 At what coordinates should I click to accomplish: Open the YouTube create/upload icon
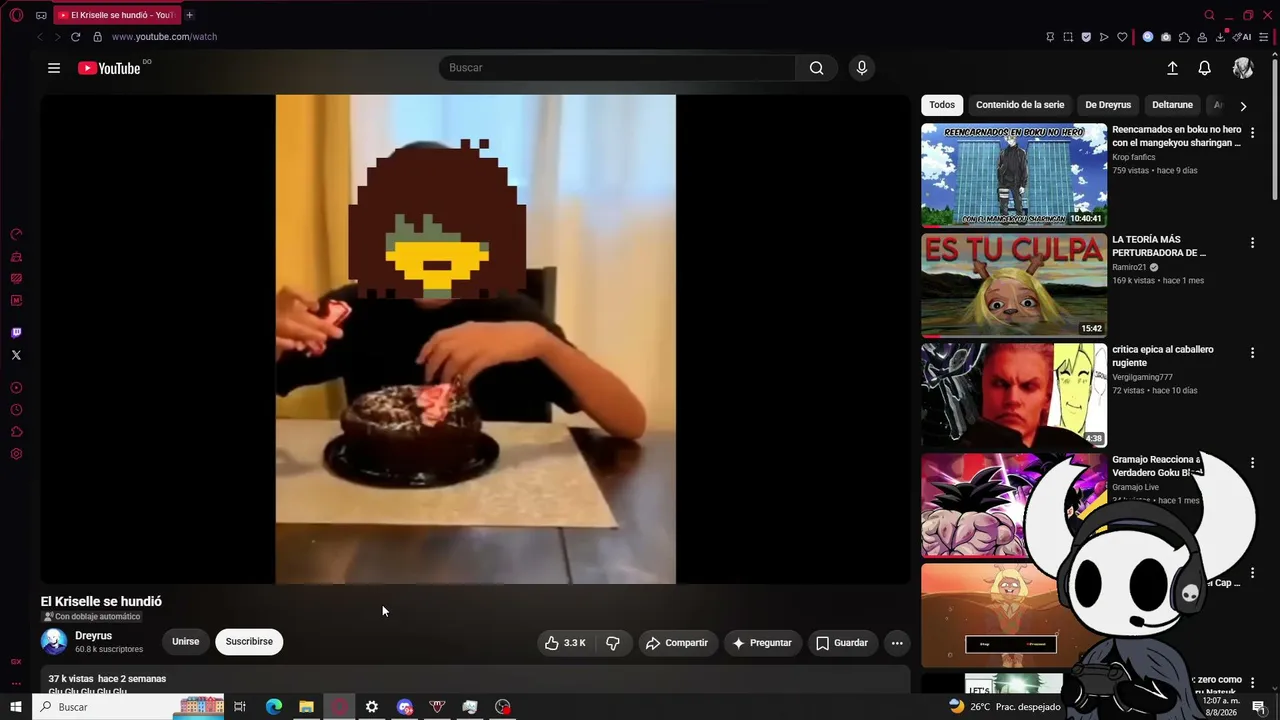(1172, 68)
